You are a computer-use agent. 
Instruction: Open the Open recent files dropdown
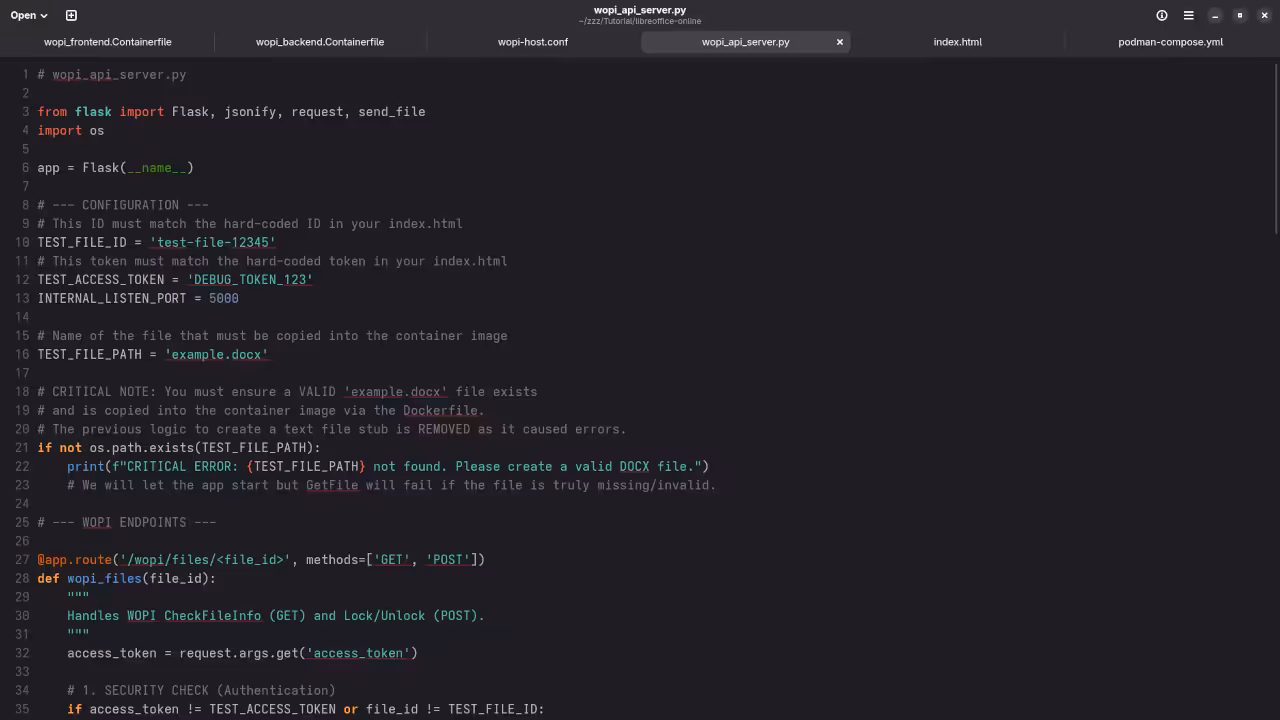point(29,15)
